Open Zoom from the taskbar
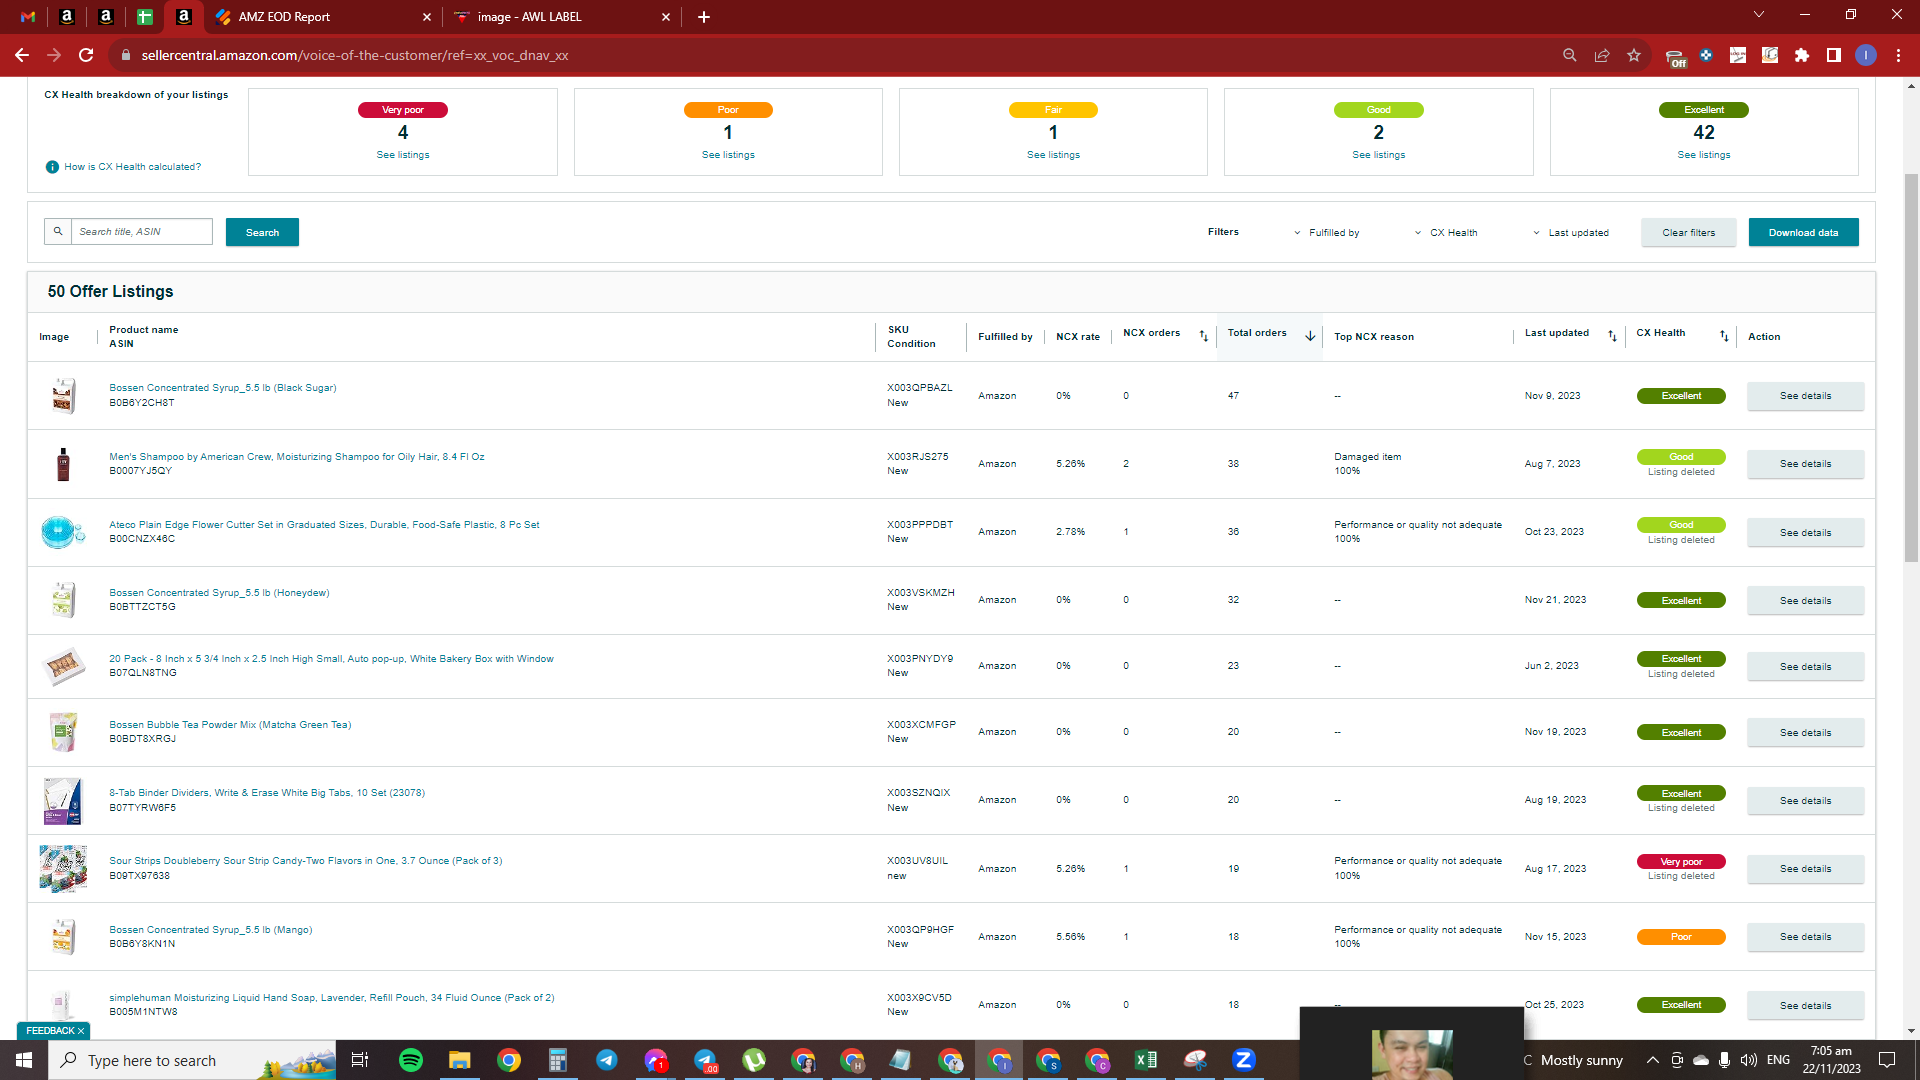 coord(1244,1060)
